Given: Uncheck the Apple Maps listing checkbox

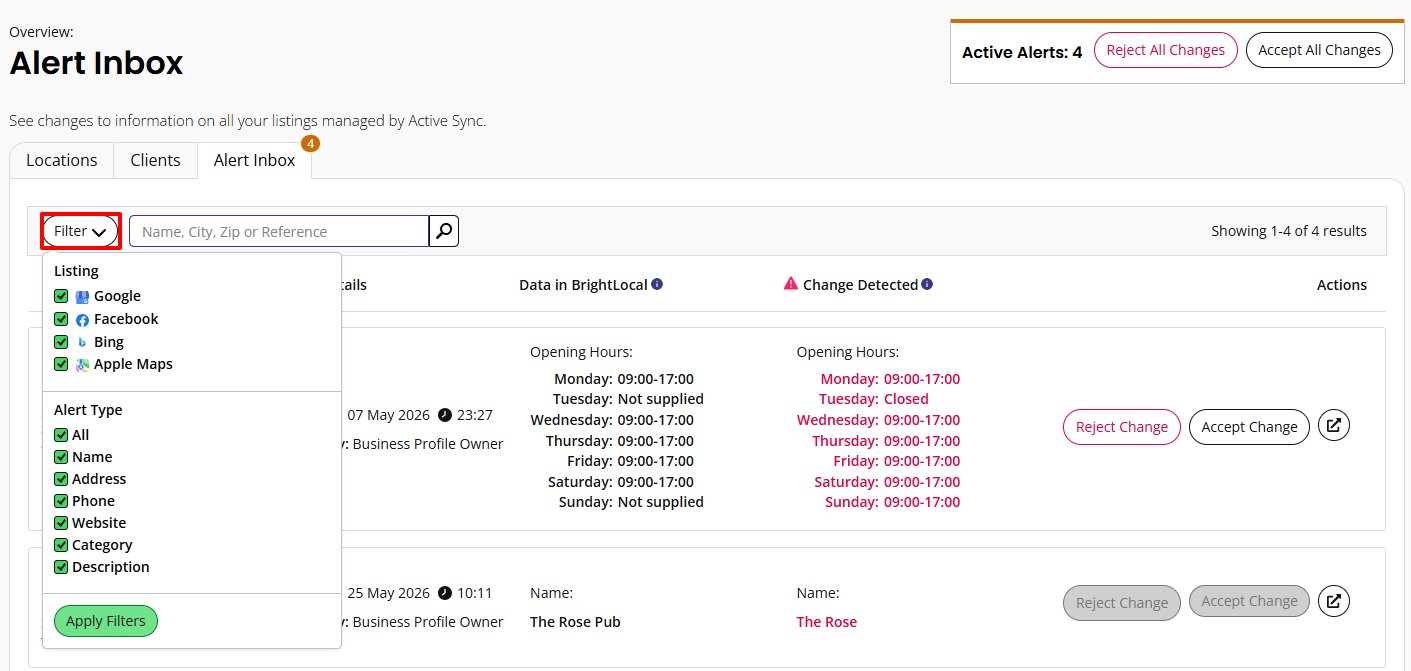Looking at the screenshot, I should 61,364.
